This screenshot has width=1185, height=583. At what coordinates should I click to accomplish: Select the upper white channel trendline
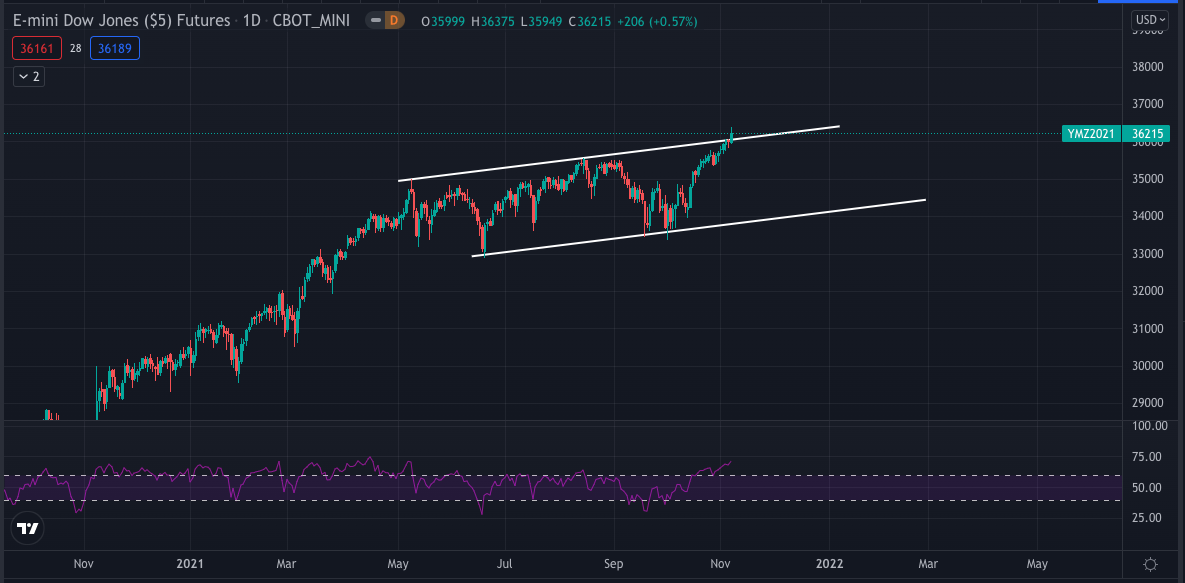[618, 154]
